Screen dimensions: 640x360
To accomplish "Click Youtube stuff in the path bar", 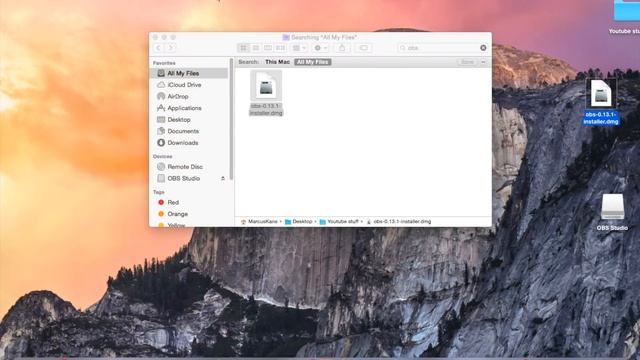I will [339, 222].
